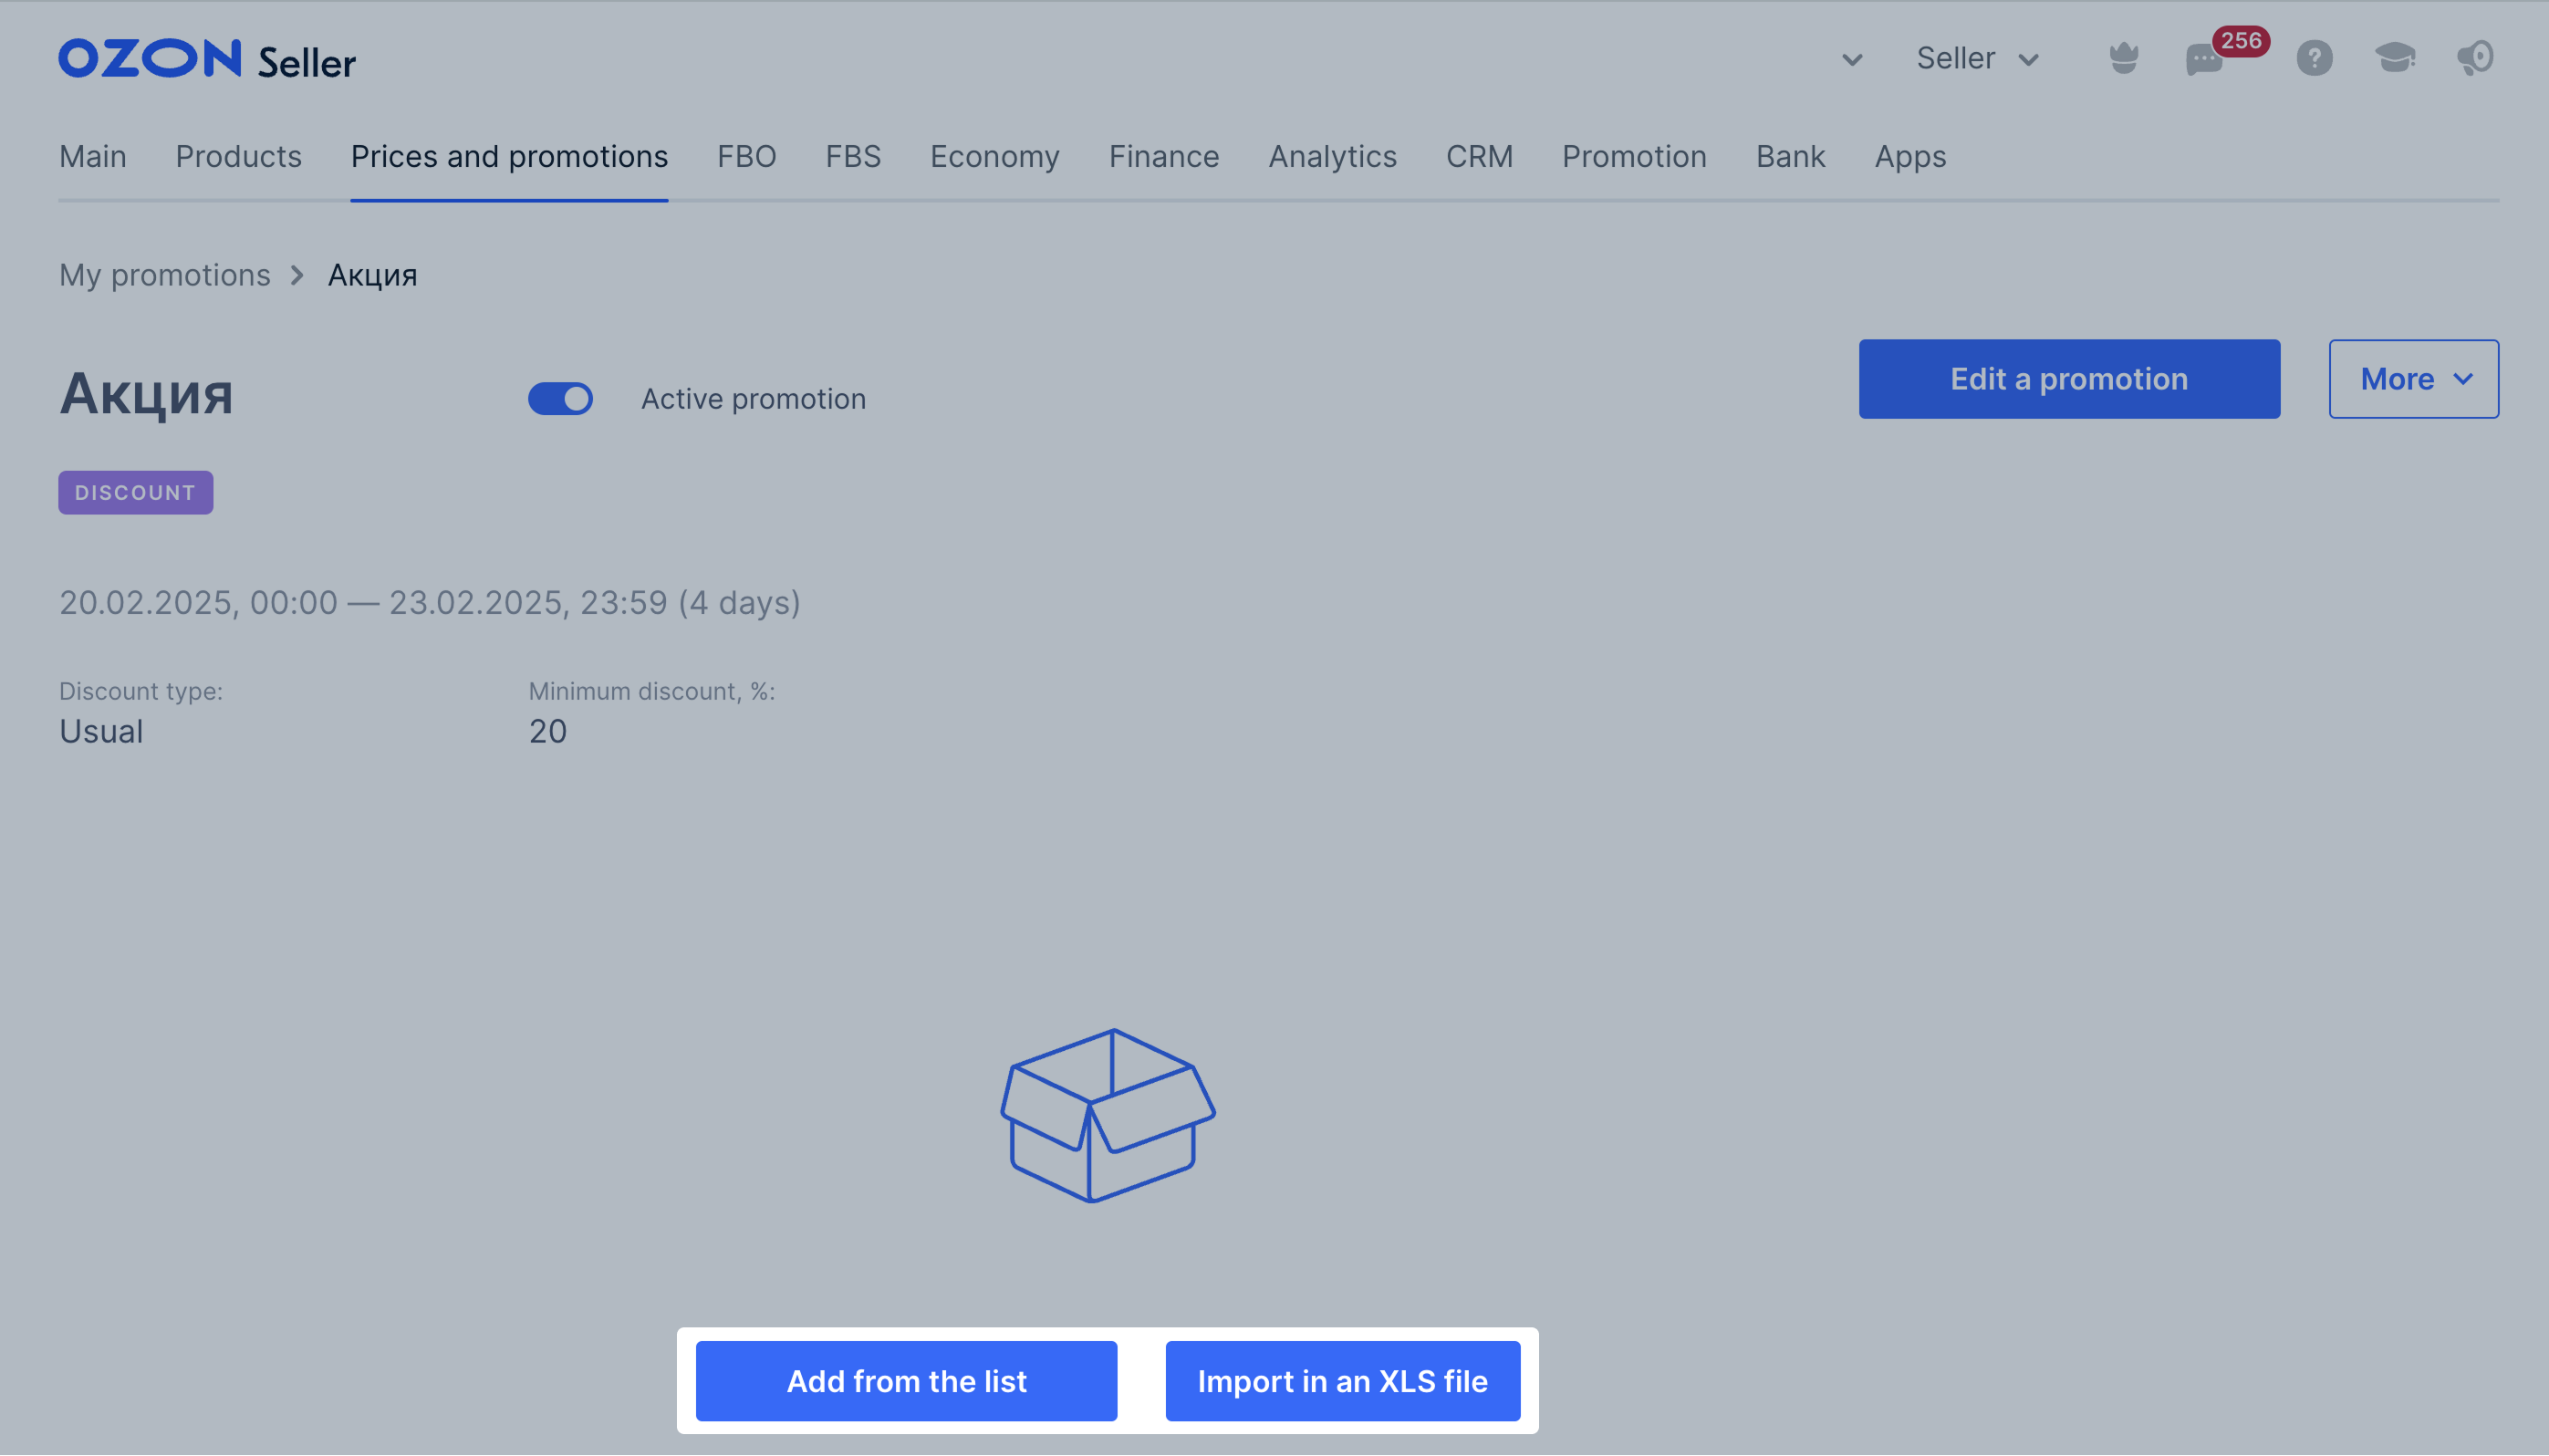Open the Products tab

click(x=238, y=157)
